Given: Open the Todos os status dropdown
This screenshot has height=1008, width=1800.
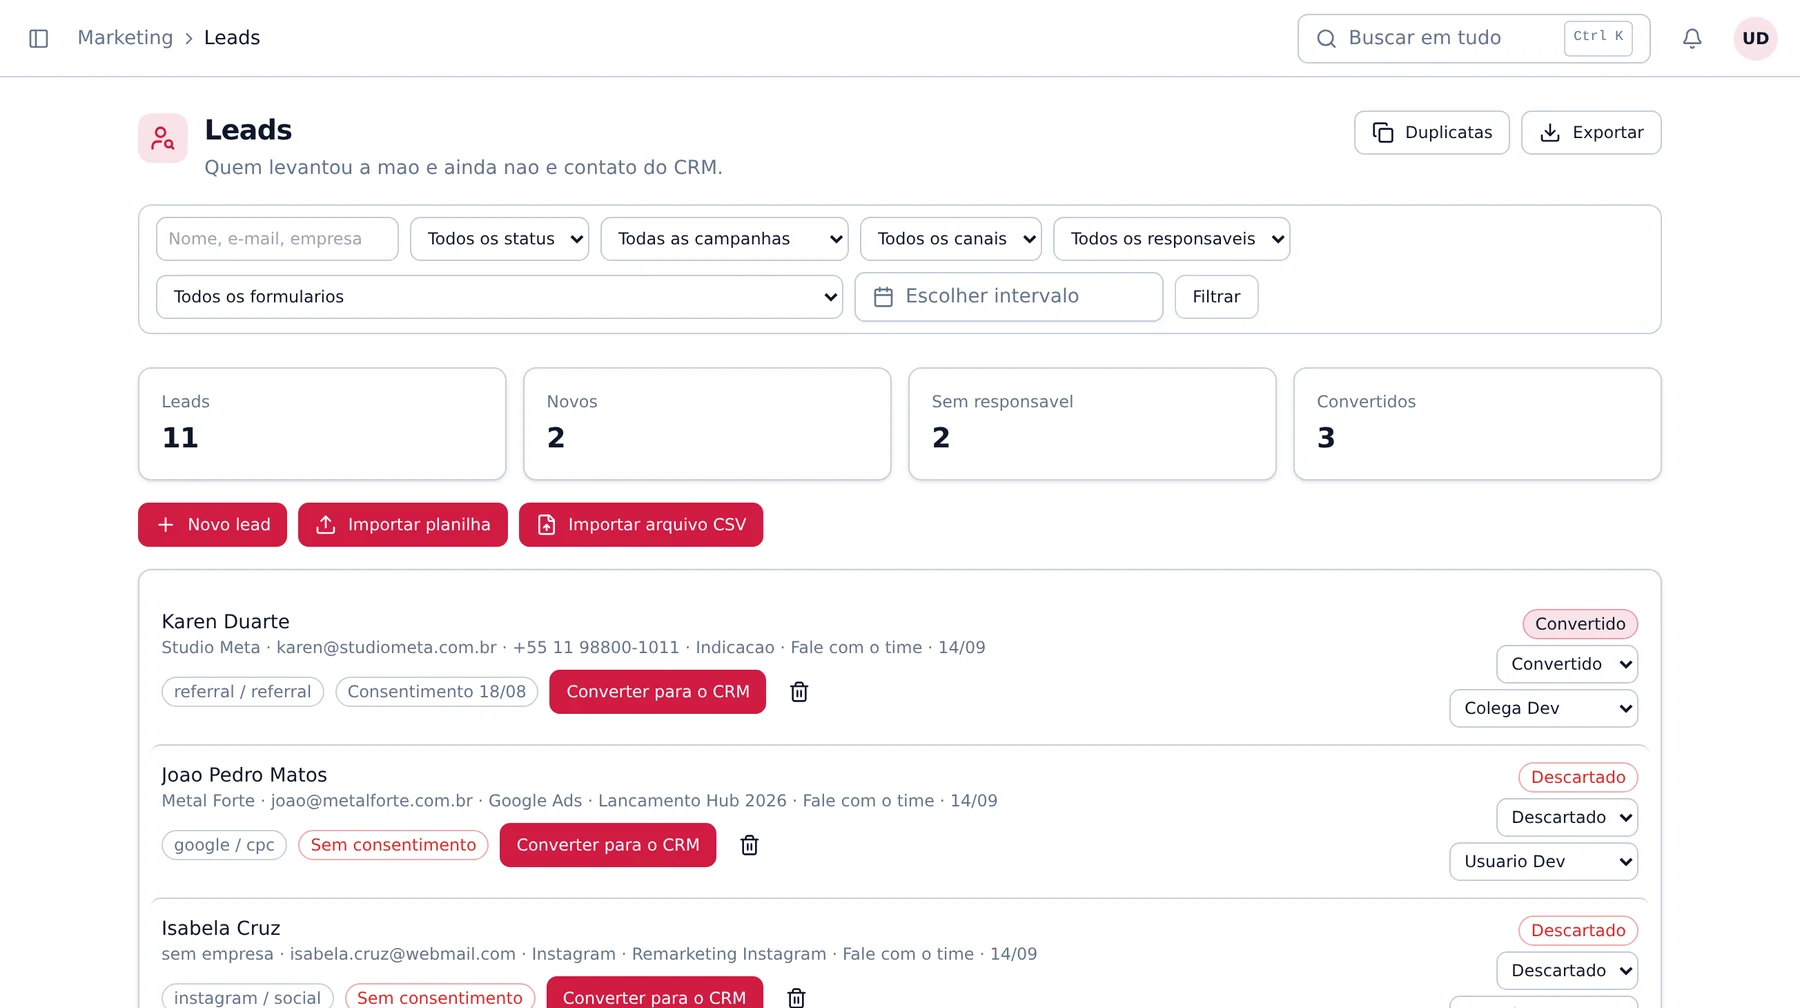Looking at the screenshot, I should (x=500, y=239).
